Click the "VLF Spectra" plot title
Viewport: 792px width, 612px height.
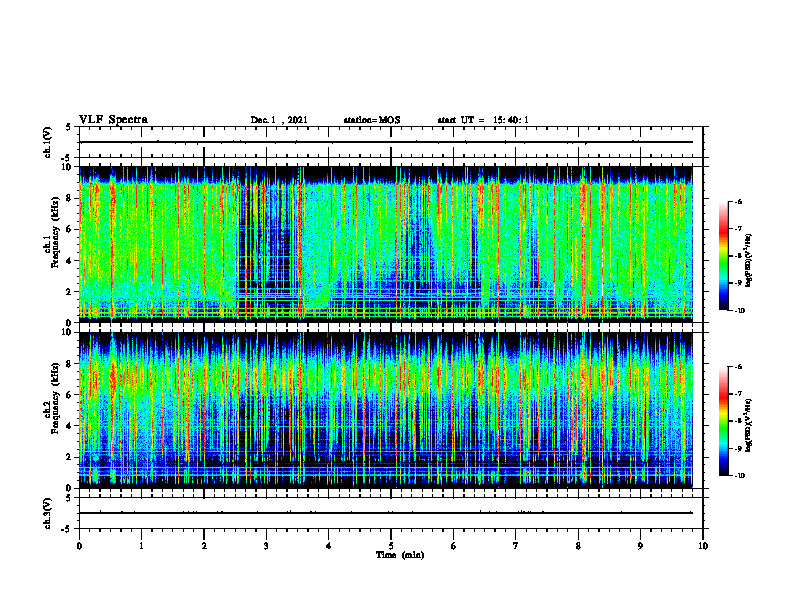[113, 120]
